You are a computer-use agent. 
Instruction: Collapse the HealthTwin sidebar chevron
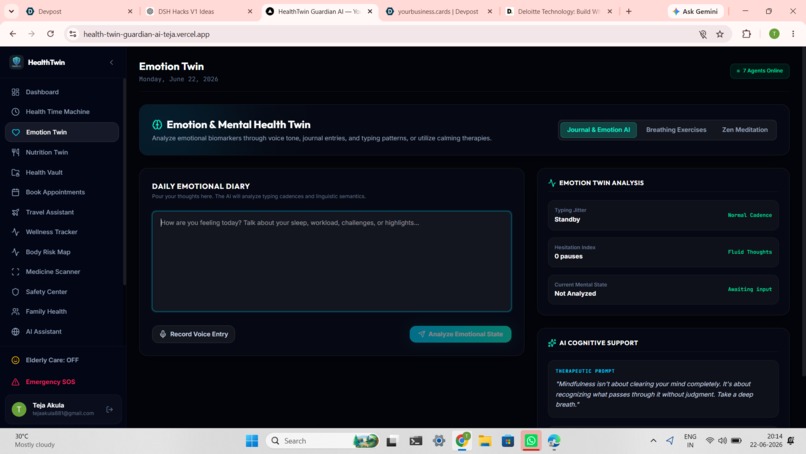pyautogui.click(x=112, y=62)
